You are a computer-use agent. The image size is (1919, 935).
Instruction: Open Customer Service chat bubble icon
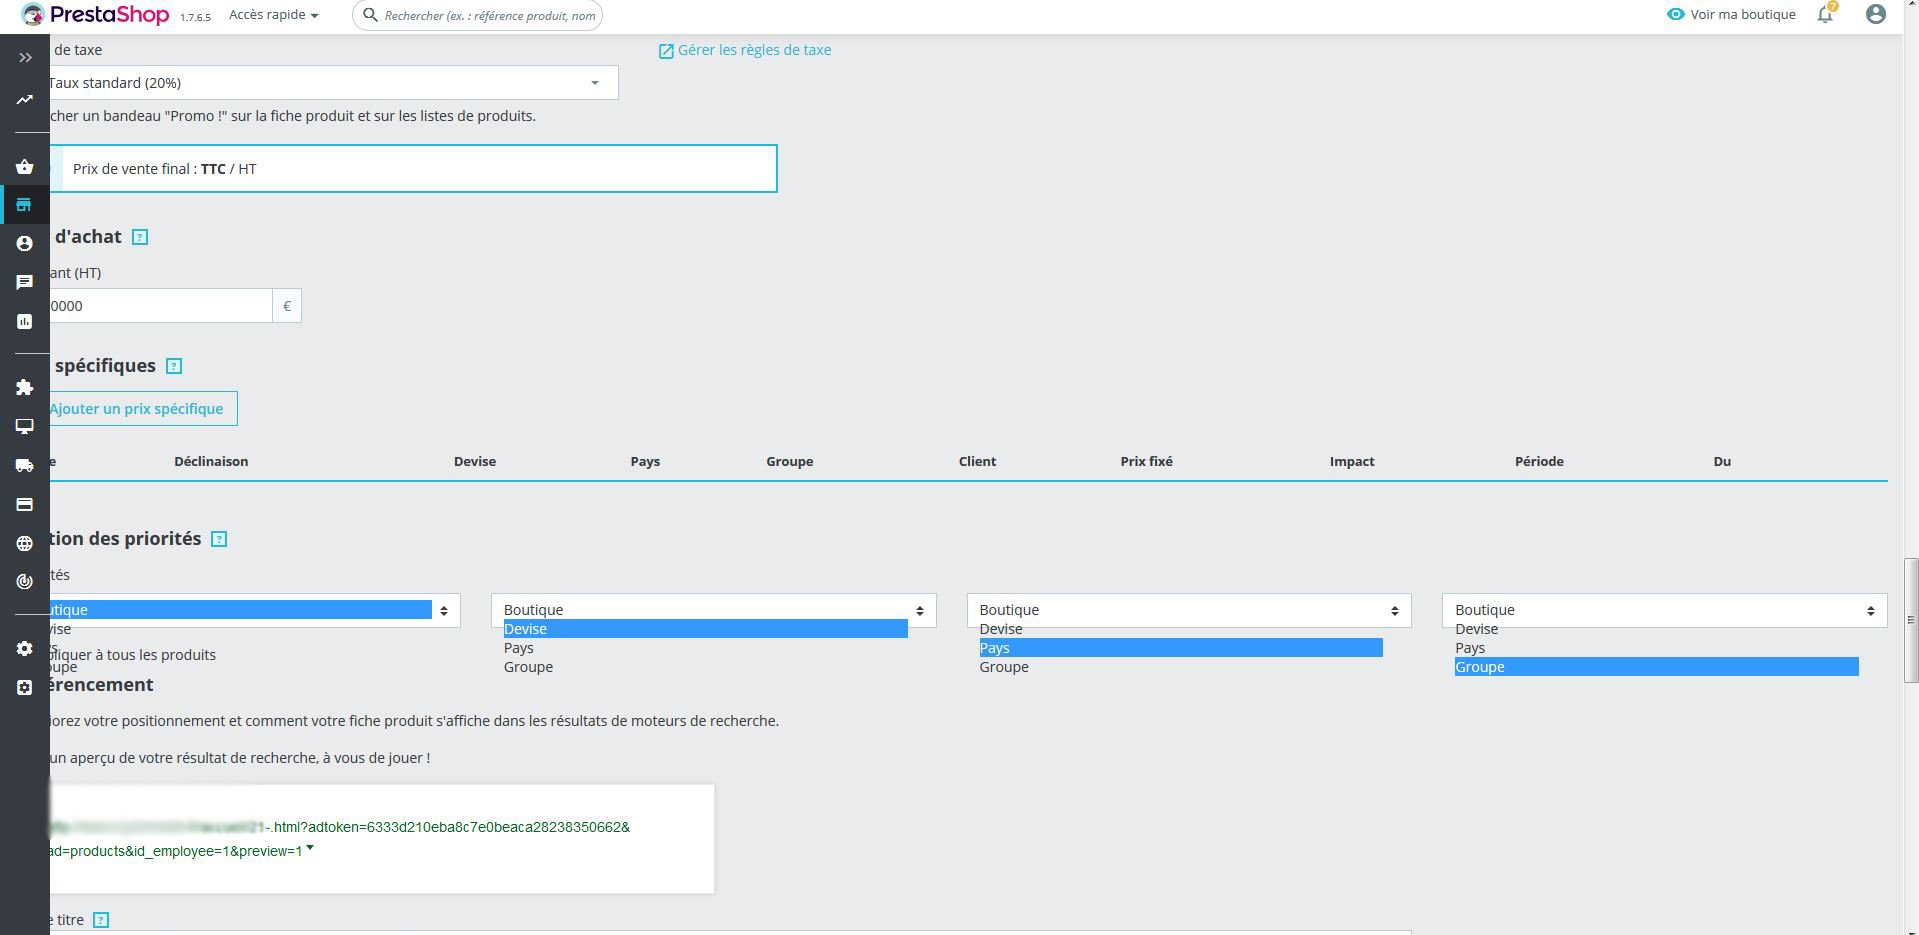[25, 282]
